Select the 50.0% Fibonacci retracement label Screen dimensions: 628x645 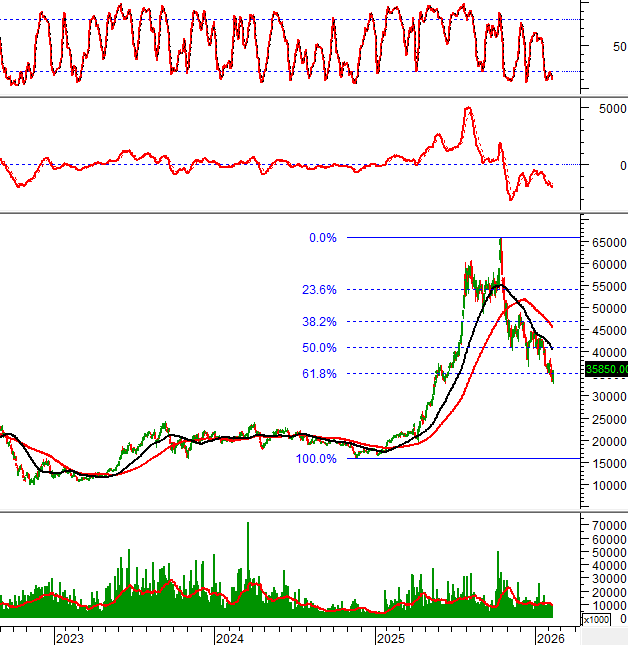point(320,348)
